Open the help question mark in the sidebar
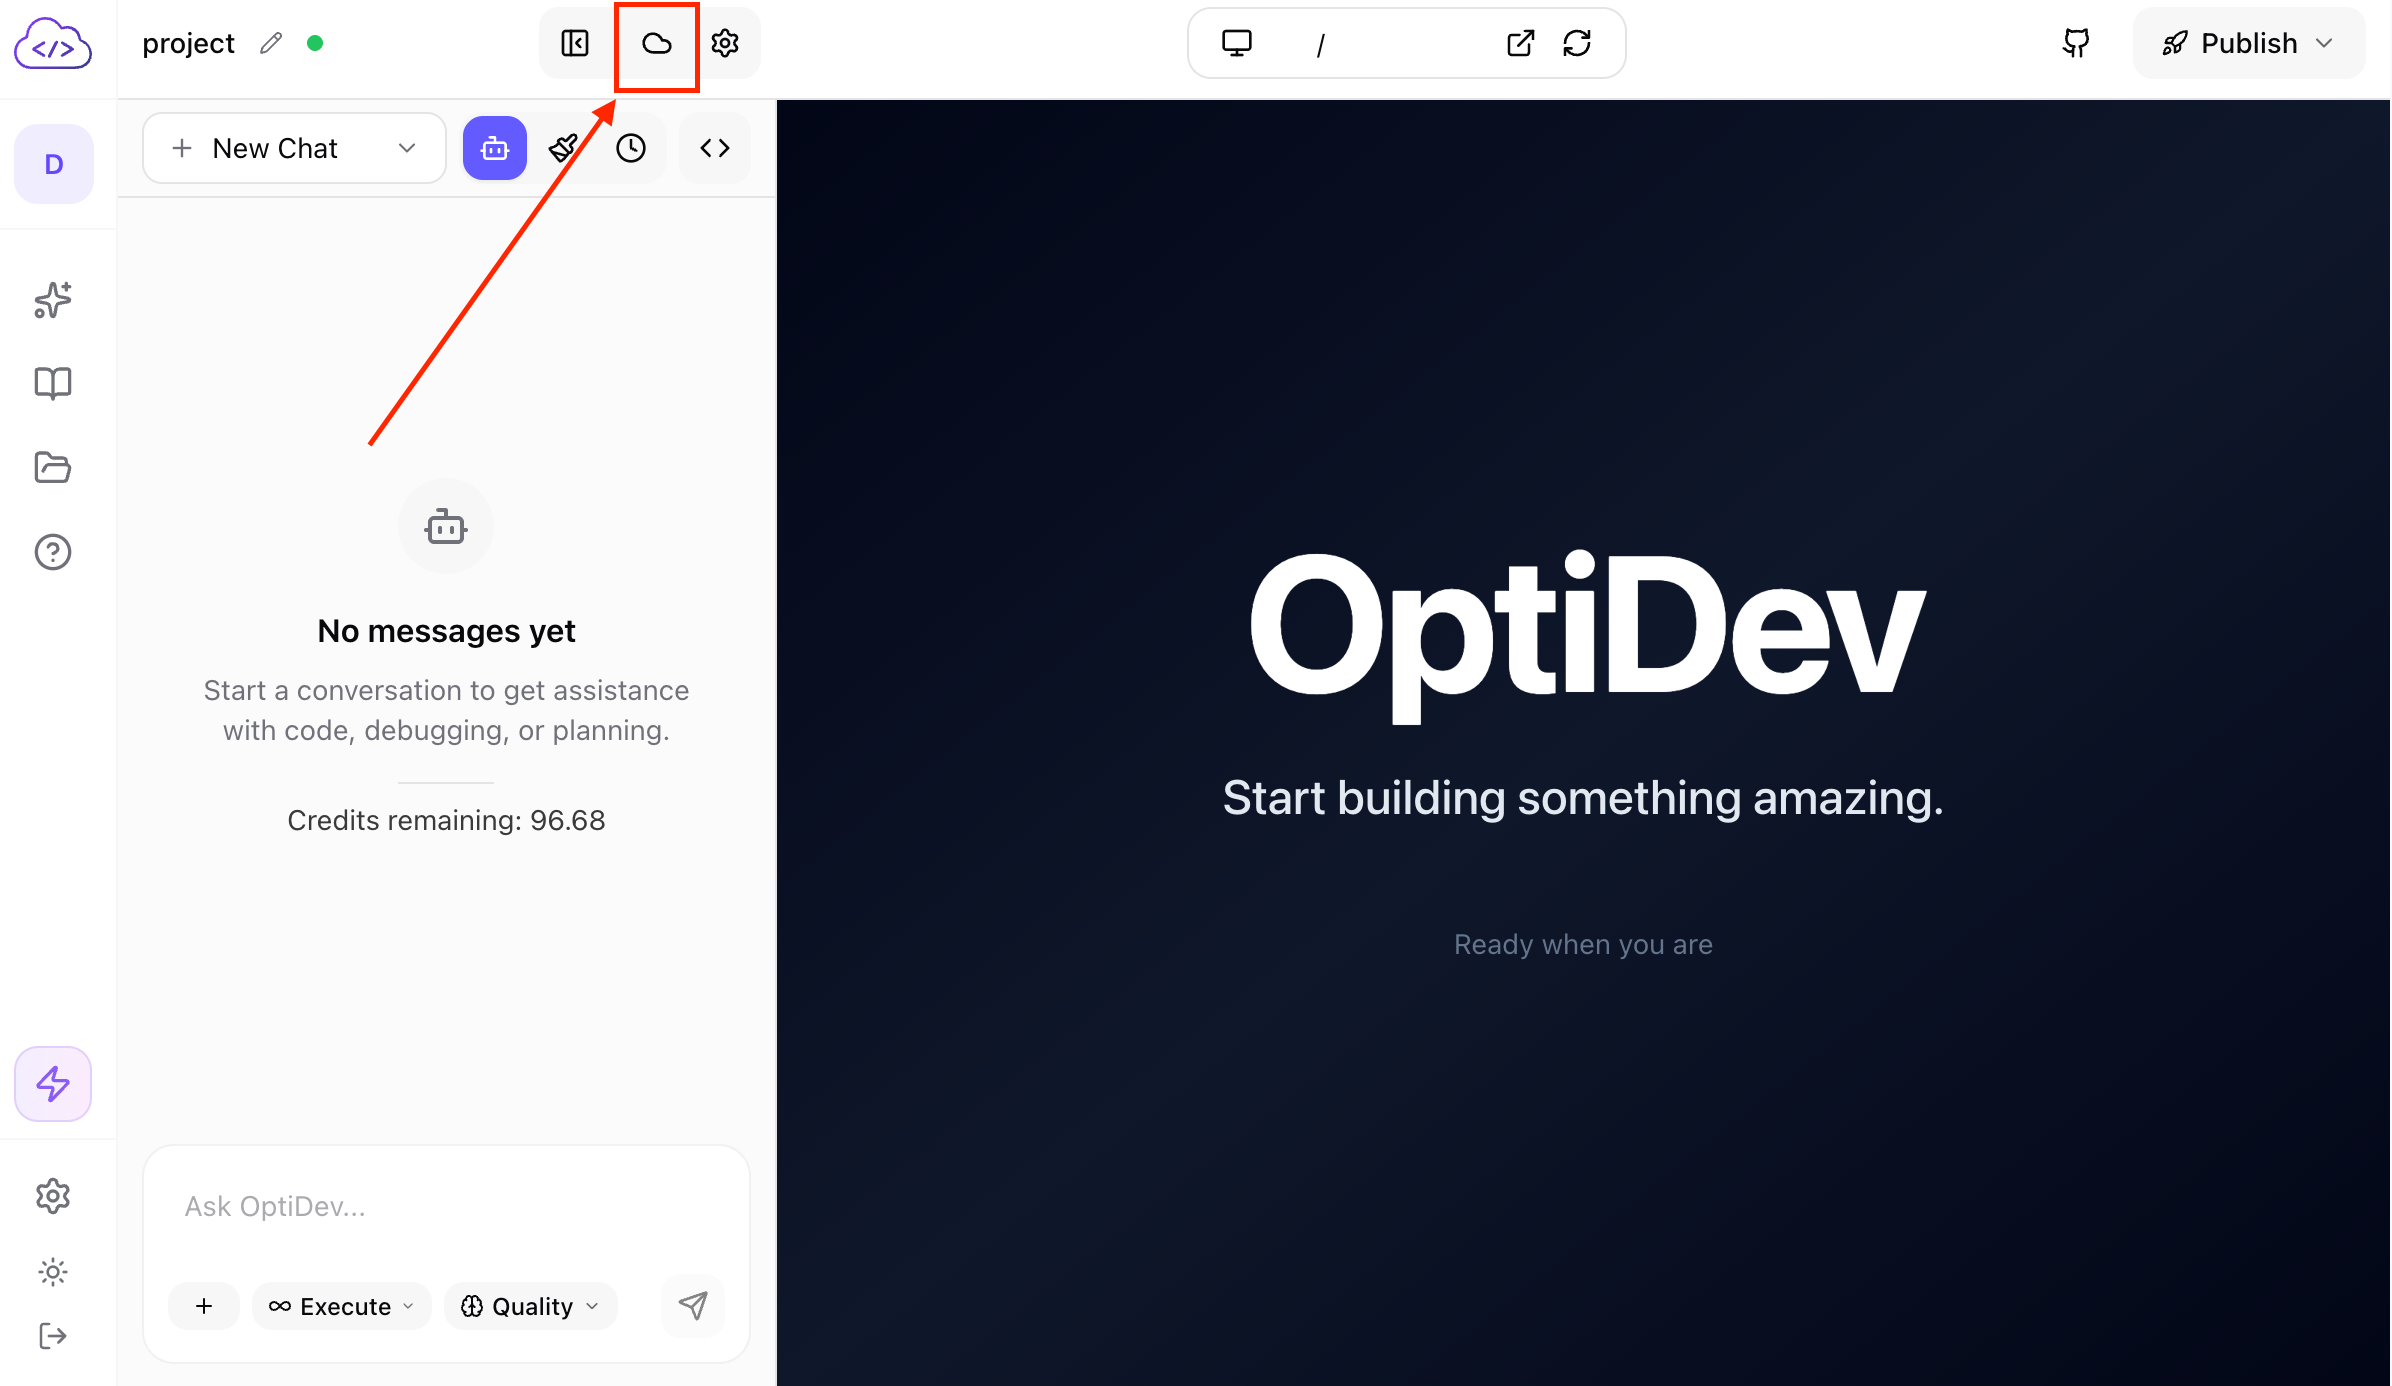This screenshot has width=2392, height=1386. 52,551
